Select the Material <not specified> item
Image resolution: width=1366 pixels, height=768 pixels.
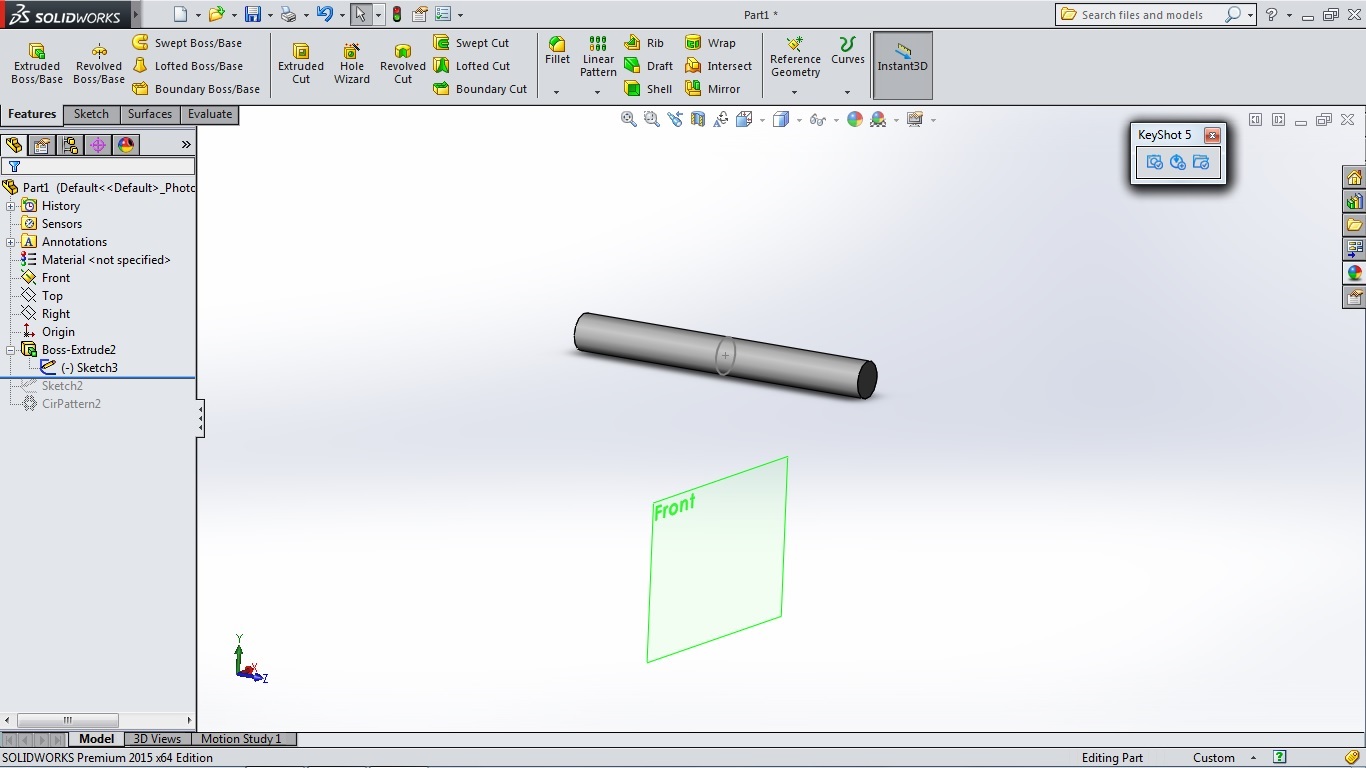(96, 260)
